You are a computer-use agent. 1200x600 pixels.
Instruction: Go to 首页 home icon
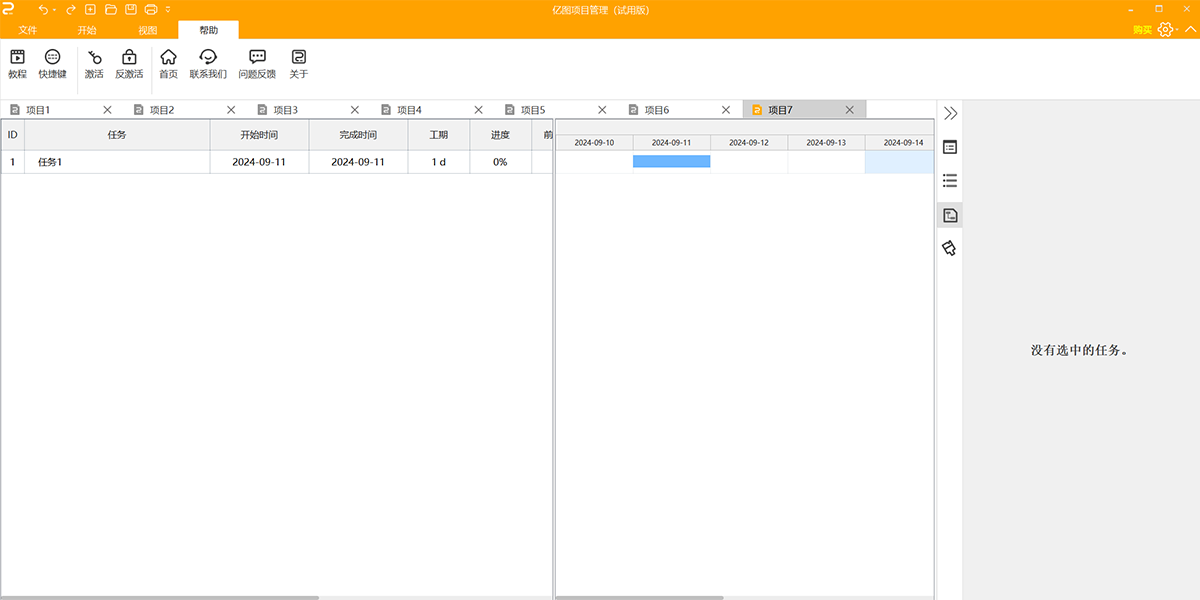click(x=168, y=64)
